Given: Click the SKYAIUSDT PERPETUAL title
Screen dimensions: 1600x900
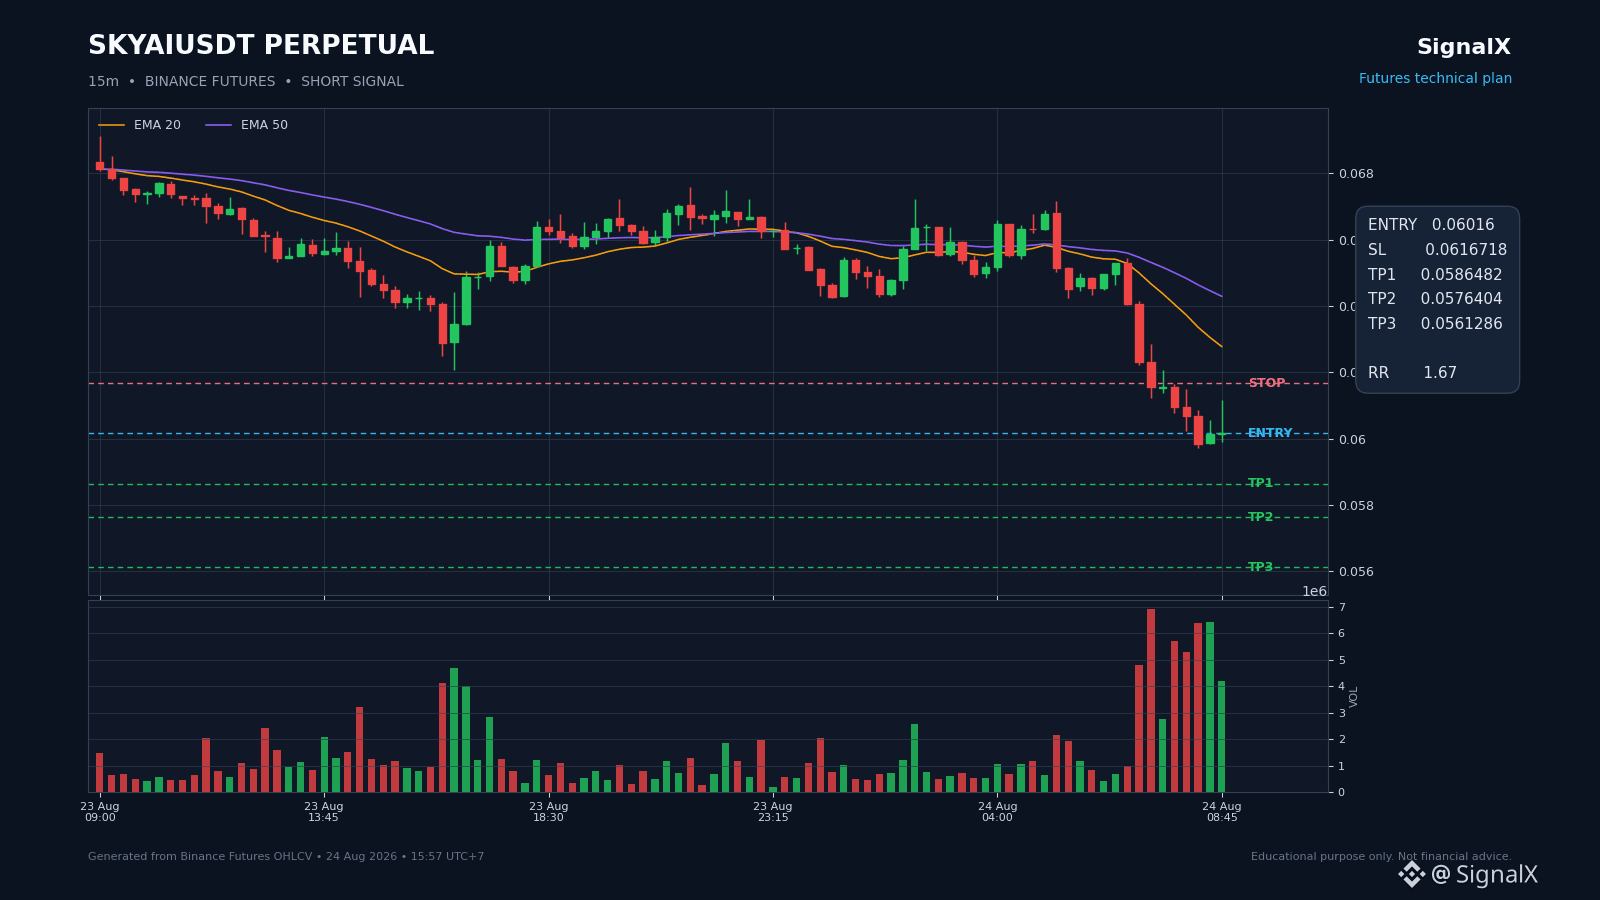Looking at the screenshot, I should (x=261, y=46).
